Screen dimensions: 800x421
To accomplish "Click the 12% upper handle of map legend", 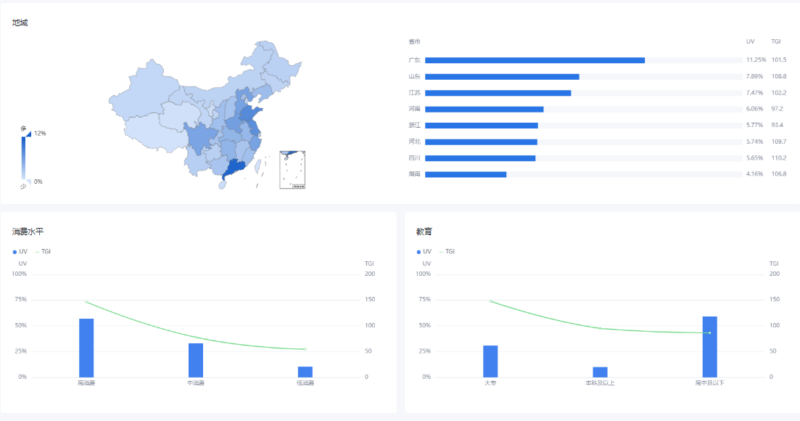I will tap(29, 134).
